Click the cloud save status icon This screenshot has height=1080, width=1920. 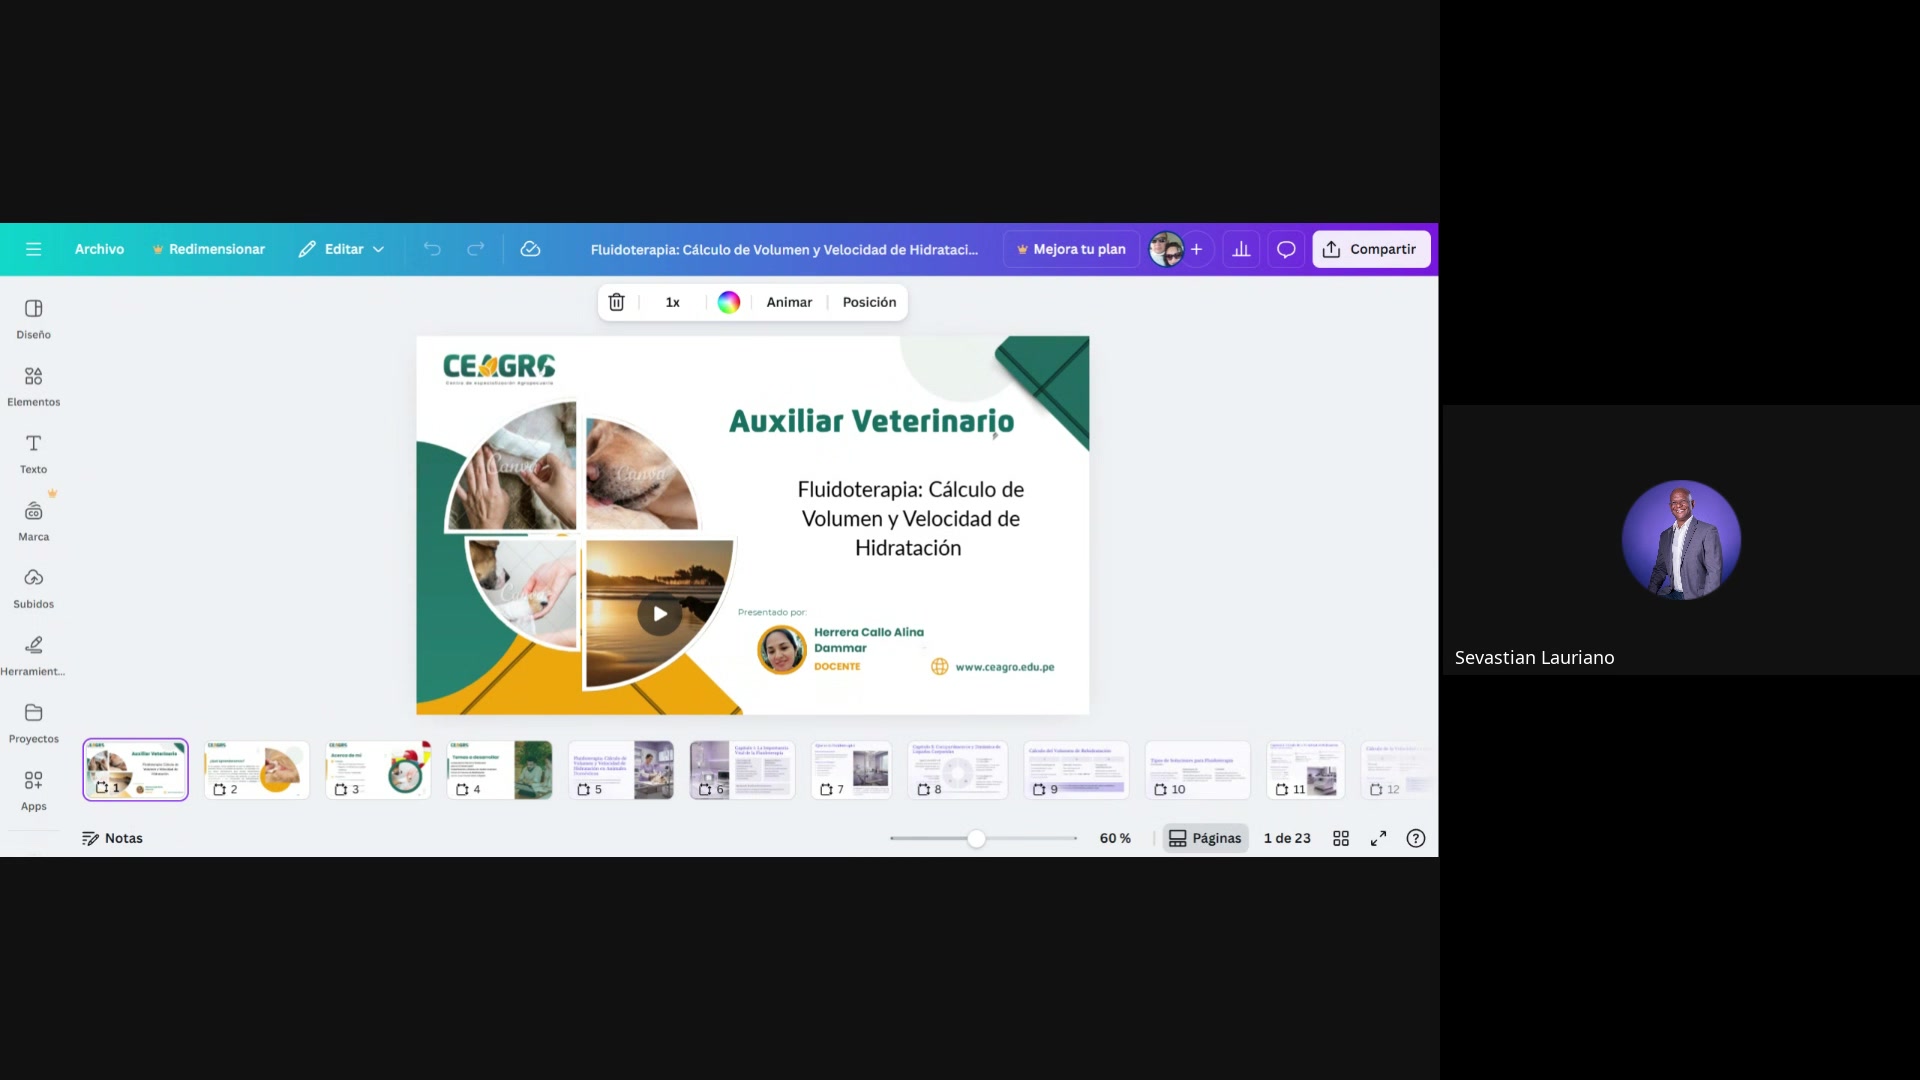(x=530, y=249)
